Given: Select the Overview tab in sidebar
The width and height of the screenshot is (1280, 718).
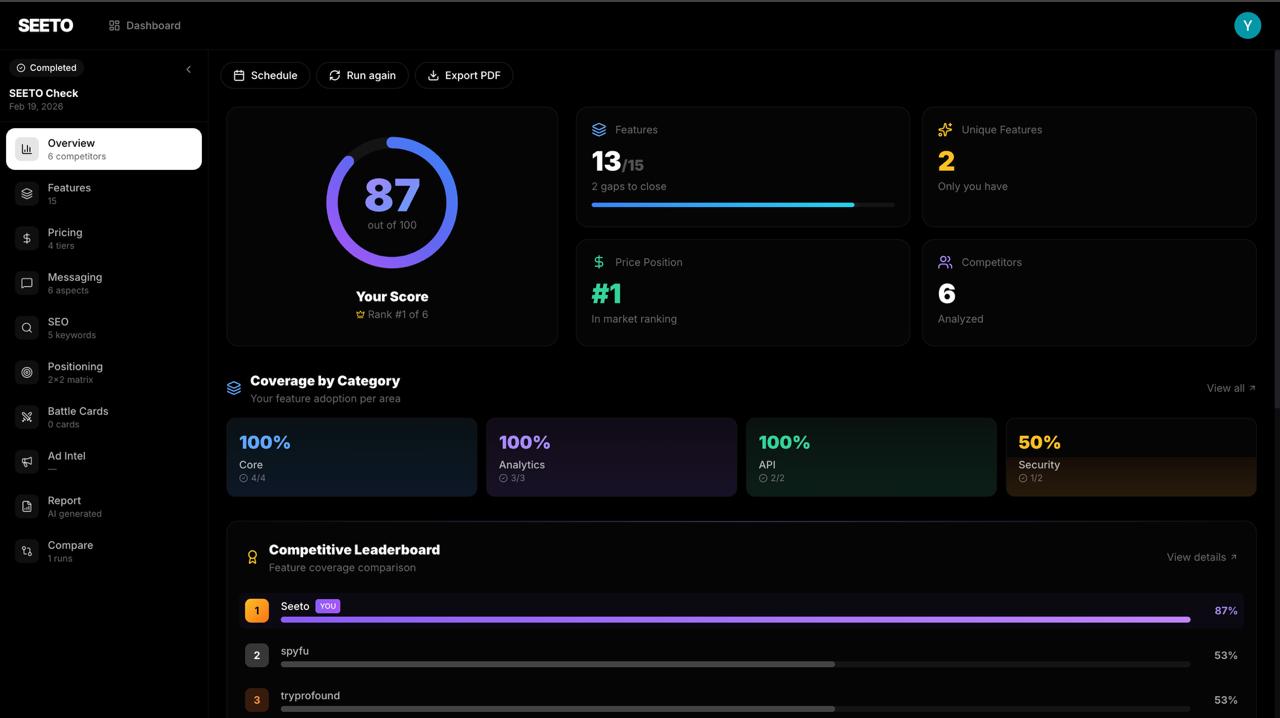Looking at the screenshot, I should pyautogui.click(x=104, y=149).
